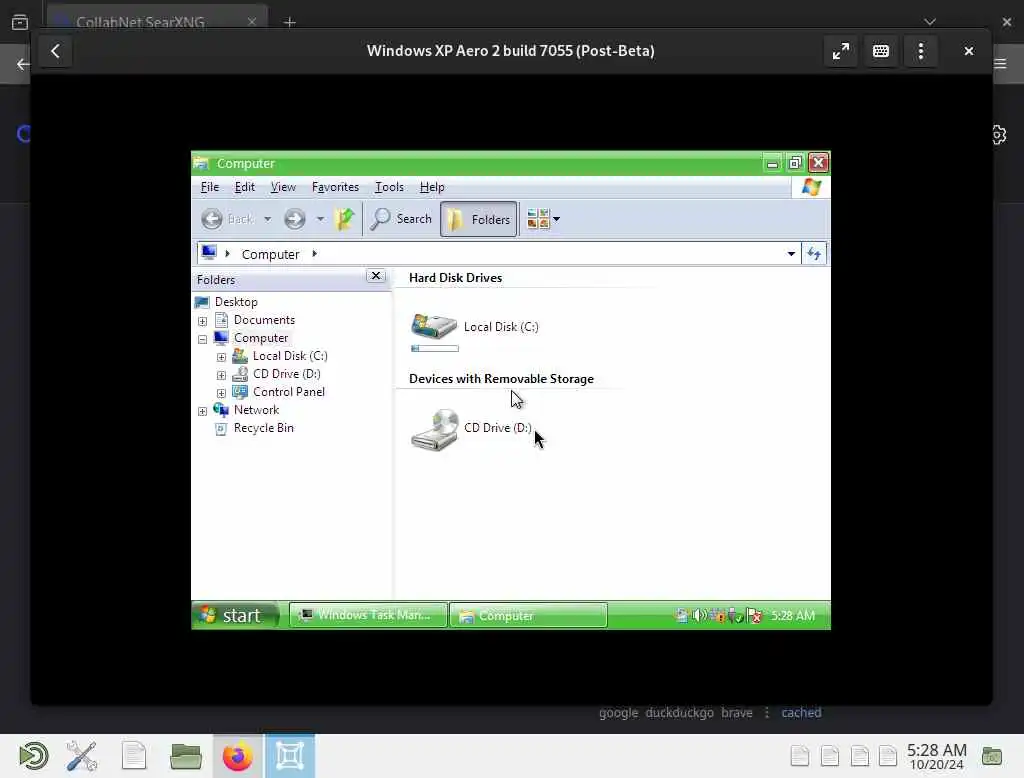Click the volume speaker tray icon

[x=699, y=615]
